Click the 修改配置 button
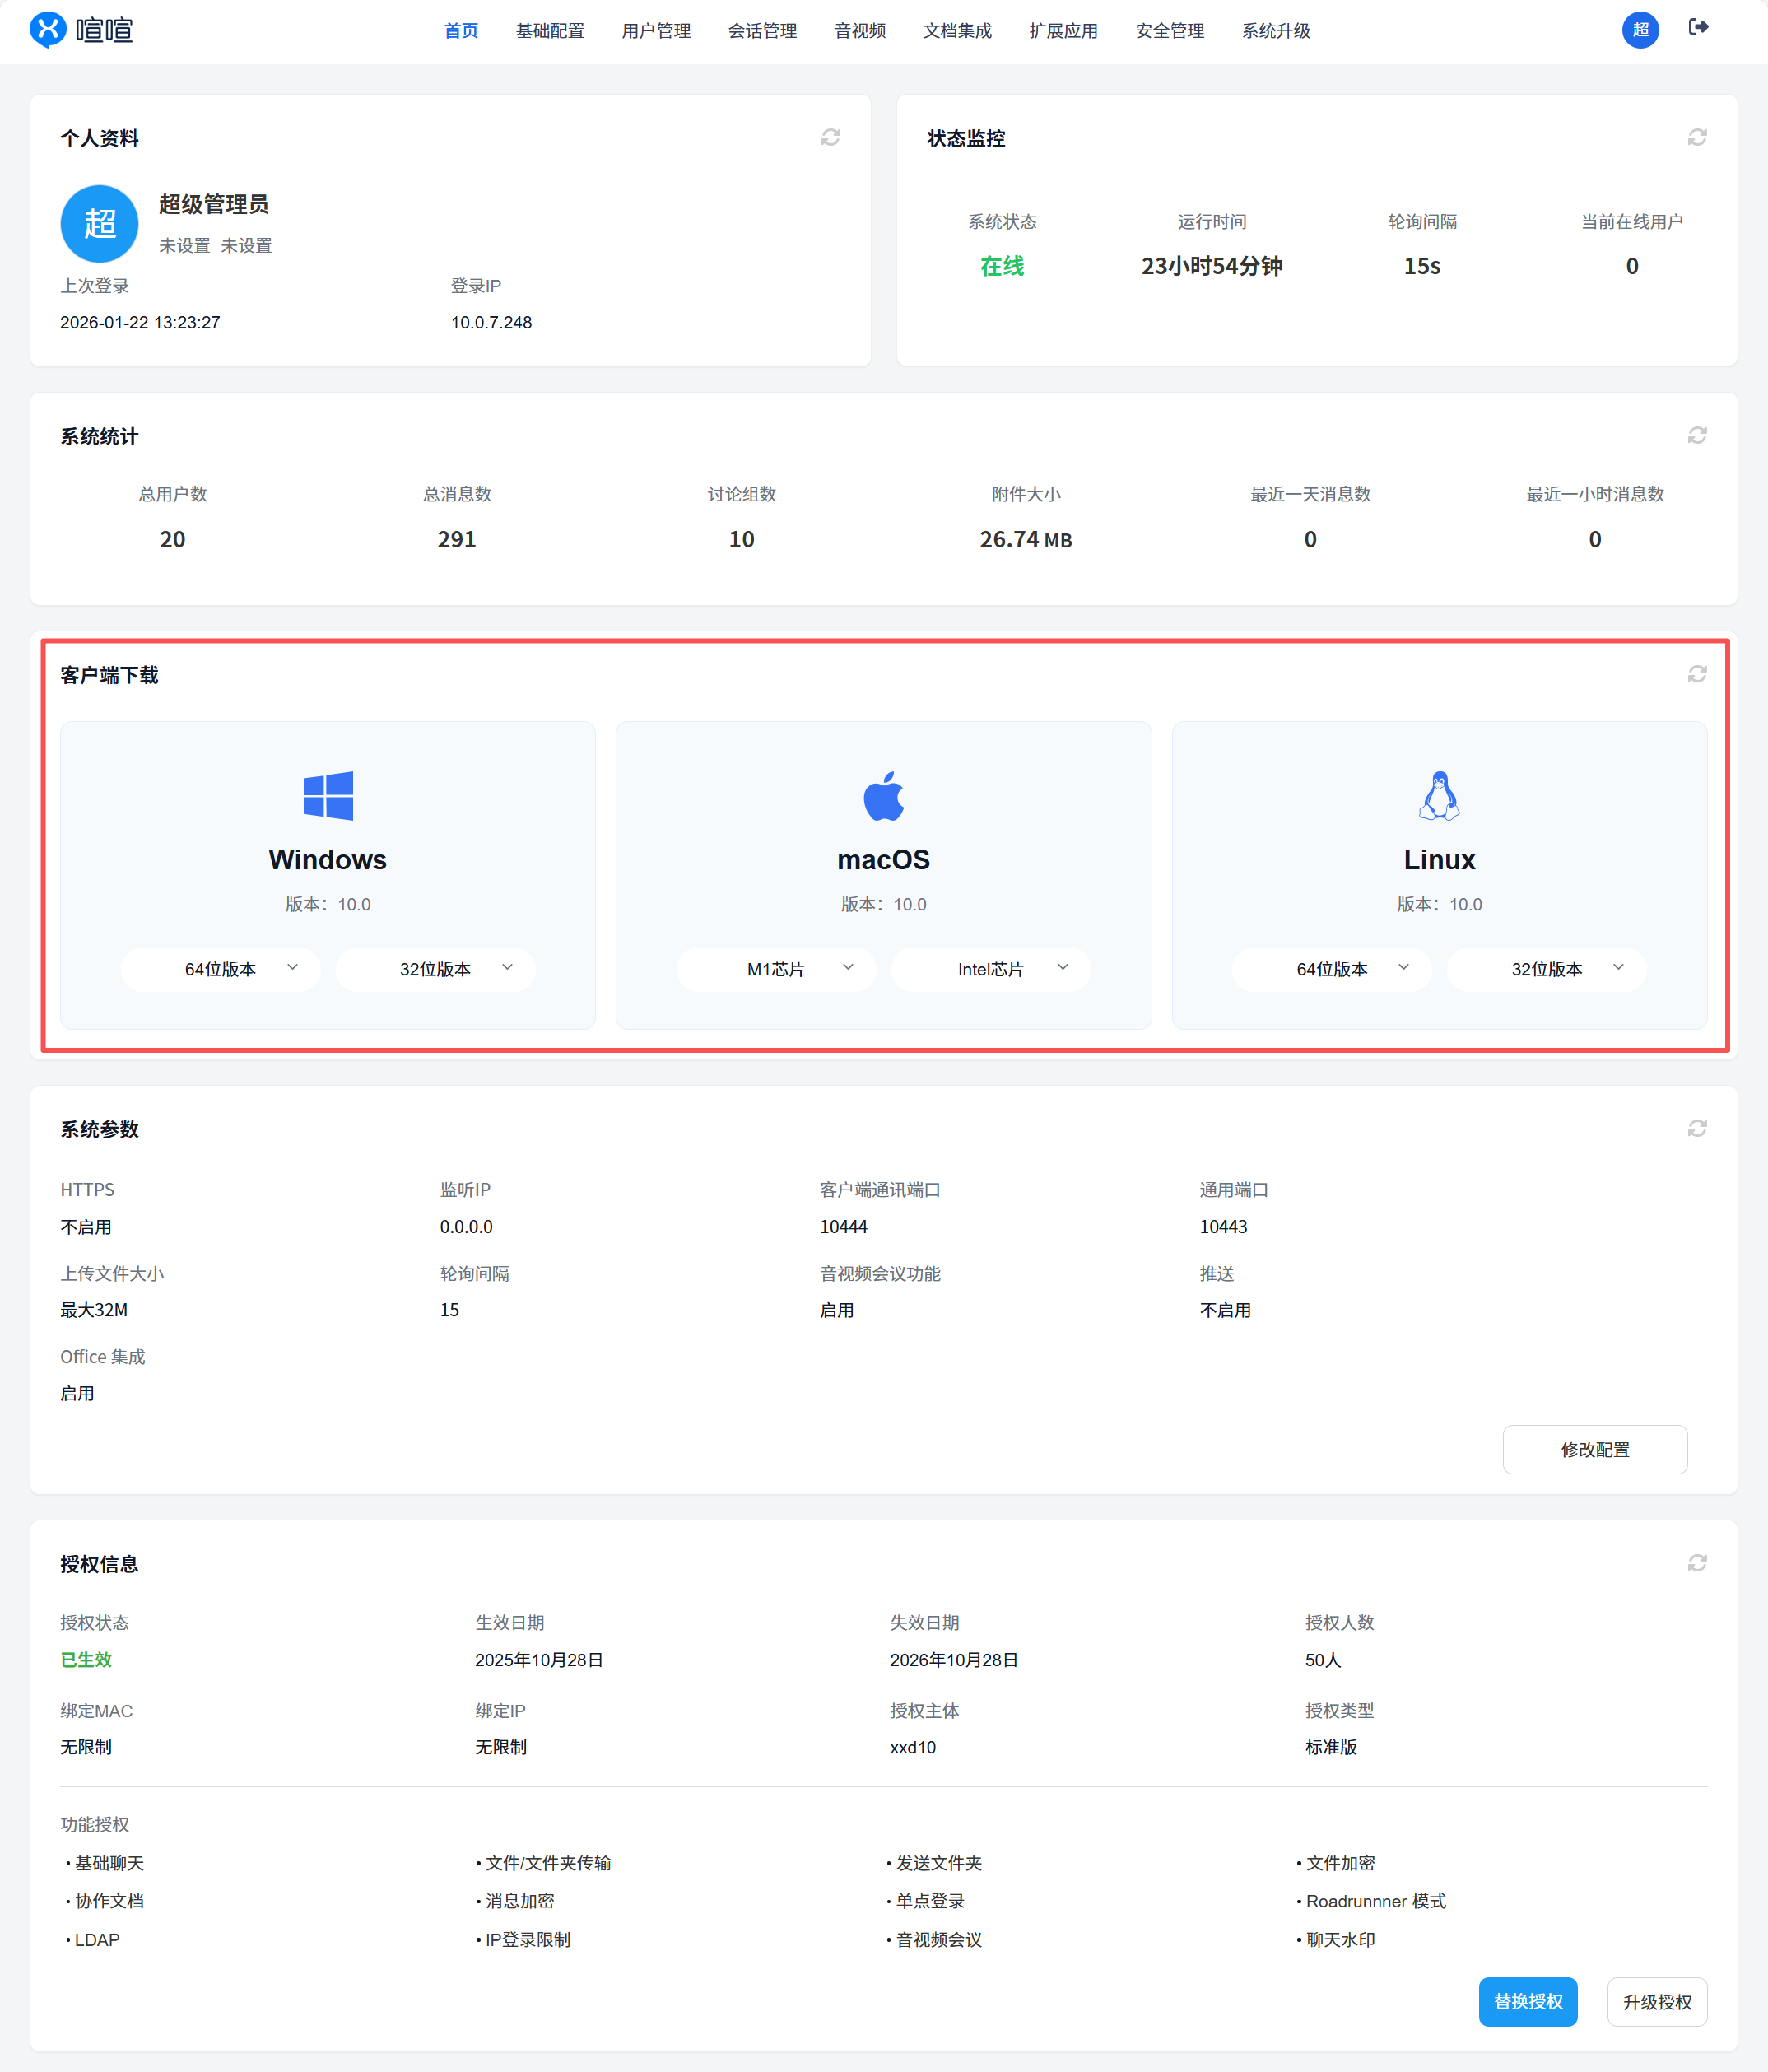The height and width of the screenshot is (2072, 1768). point(1594,1449)
